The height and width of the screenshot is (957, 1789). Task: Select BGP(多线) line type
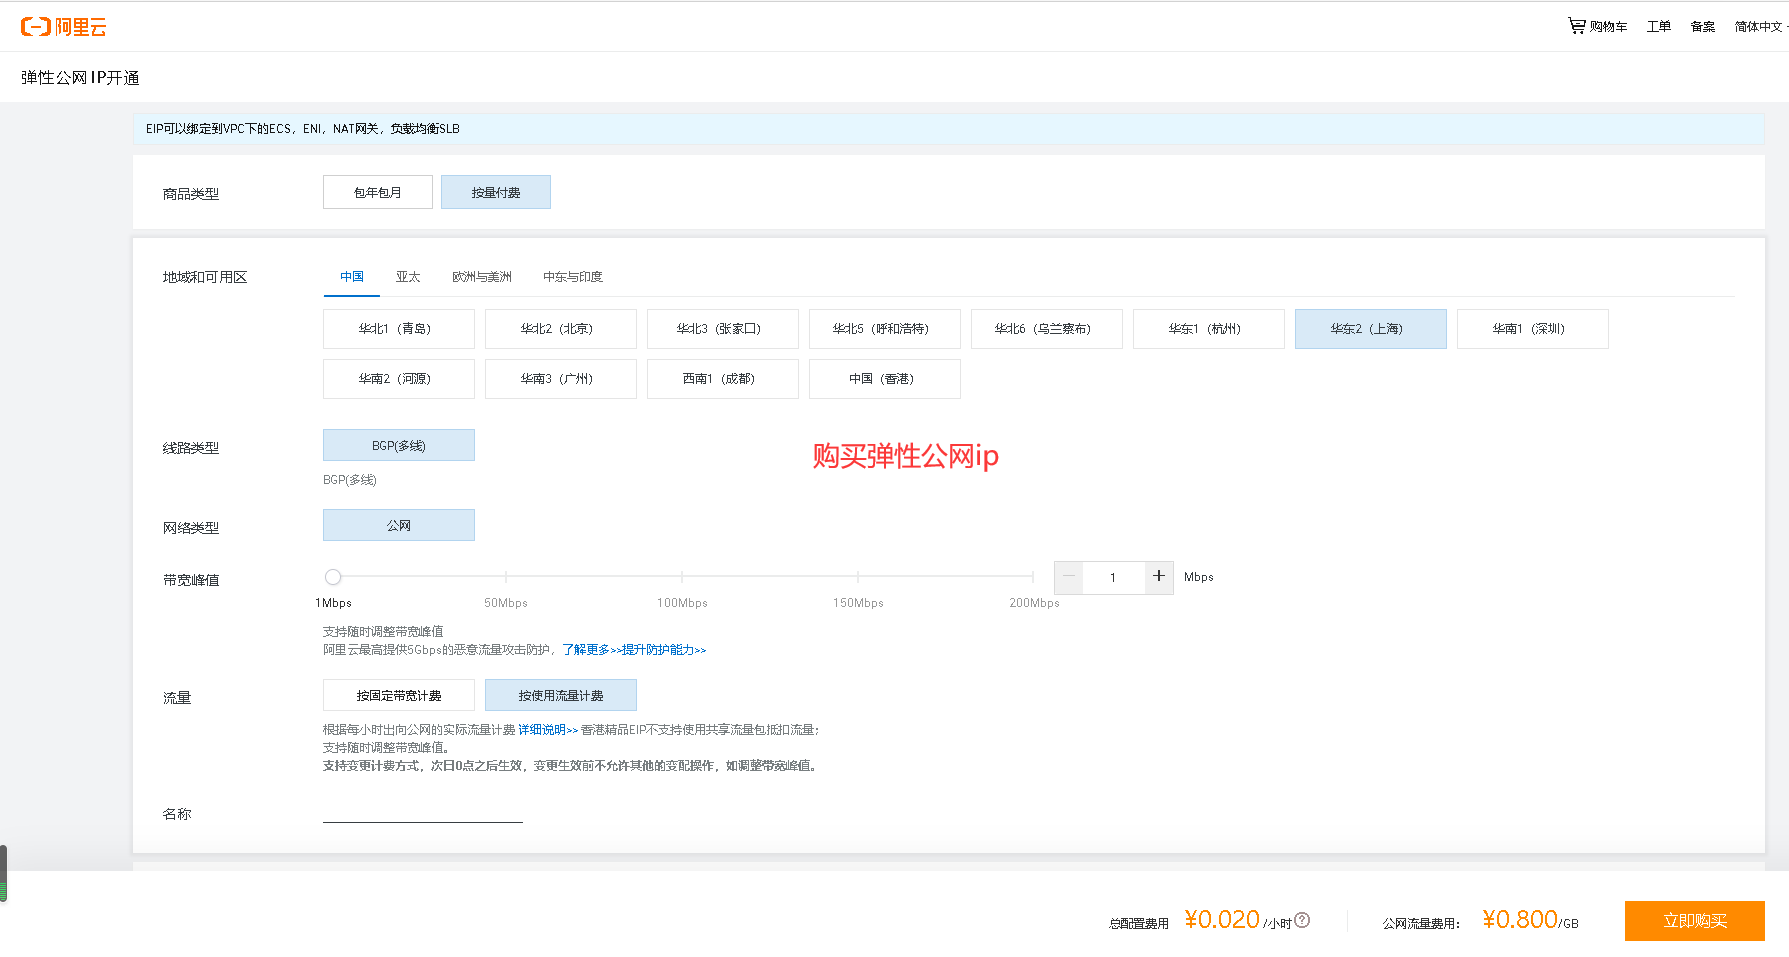coord(399,445)
